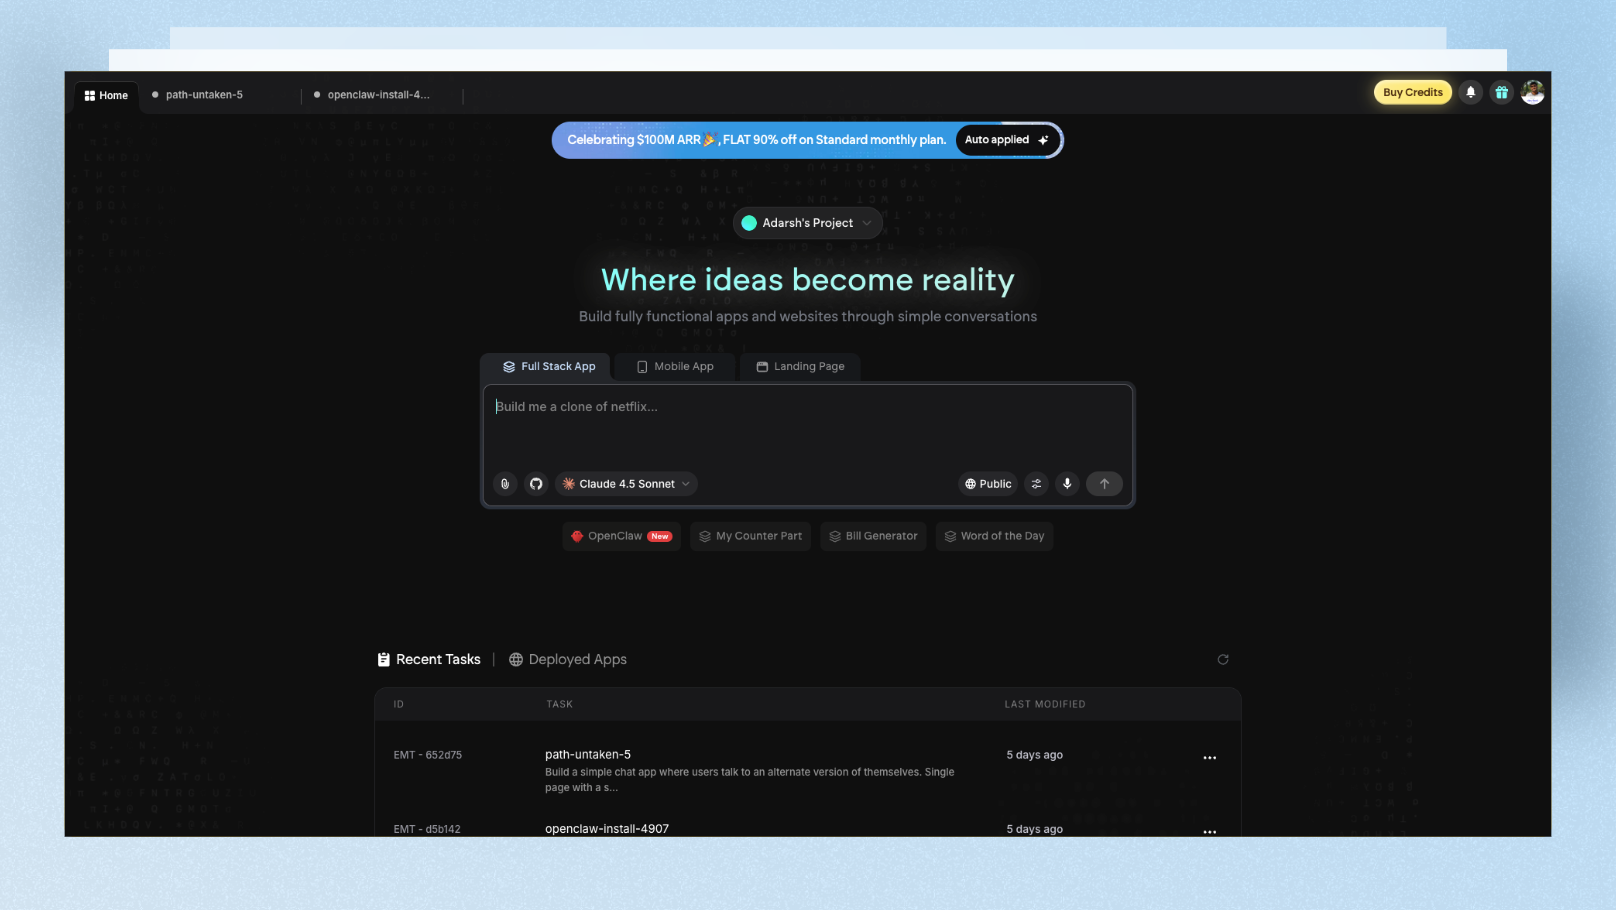Viewport: 1616px width, 910px height.
Task: Click the Buy Credits button
Action: point(1412,91)
